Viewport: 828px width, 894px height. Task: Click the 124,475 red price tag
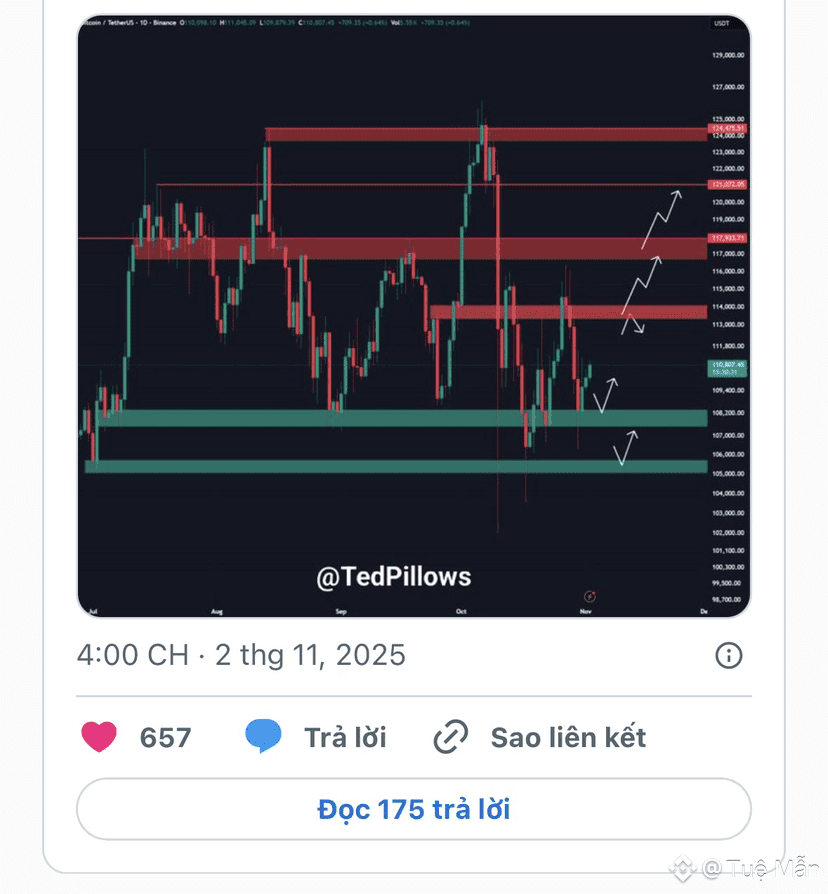pos(727,128)
